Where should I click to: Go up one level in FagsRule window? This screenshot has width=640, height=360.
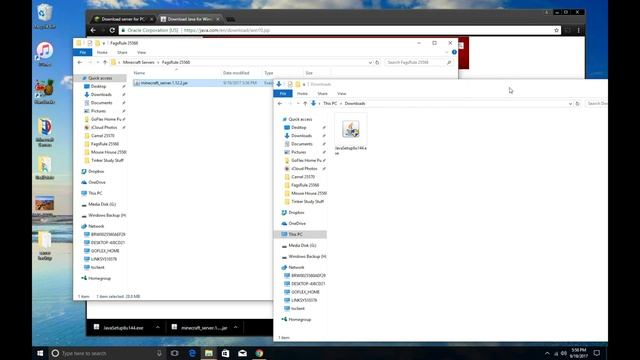click(105, 62)
